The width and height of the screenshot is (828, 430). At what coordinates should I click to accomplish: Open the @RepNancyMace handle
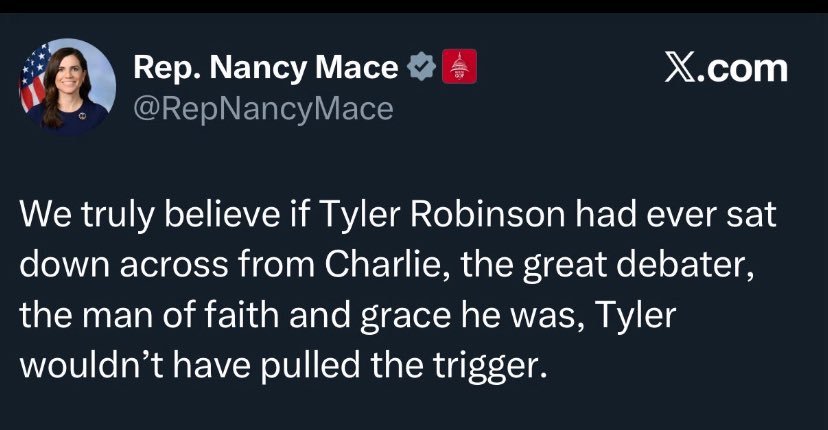click(263, 108)
